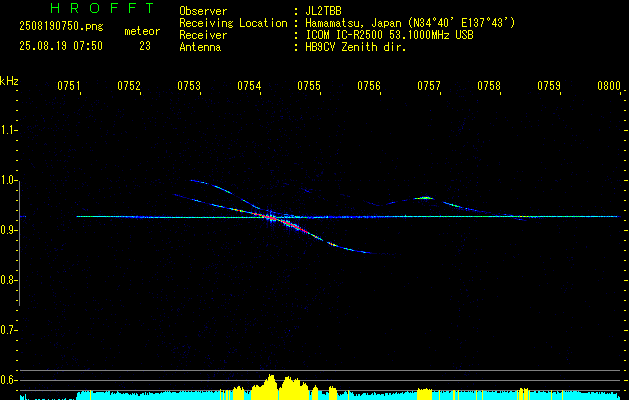
Task: Click the 0757 time marker
Action: pyautogui.click(x=429, y=86)
